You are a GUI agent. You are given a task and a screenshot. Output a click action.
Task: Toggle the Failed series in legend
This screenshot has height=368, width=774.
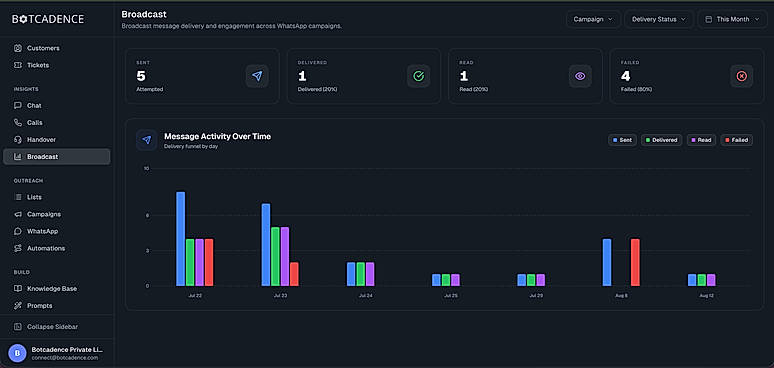point(736,140)
